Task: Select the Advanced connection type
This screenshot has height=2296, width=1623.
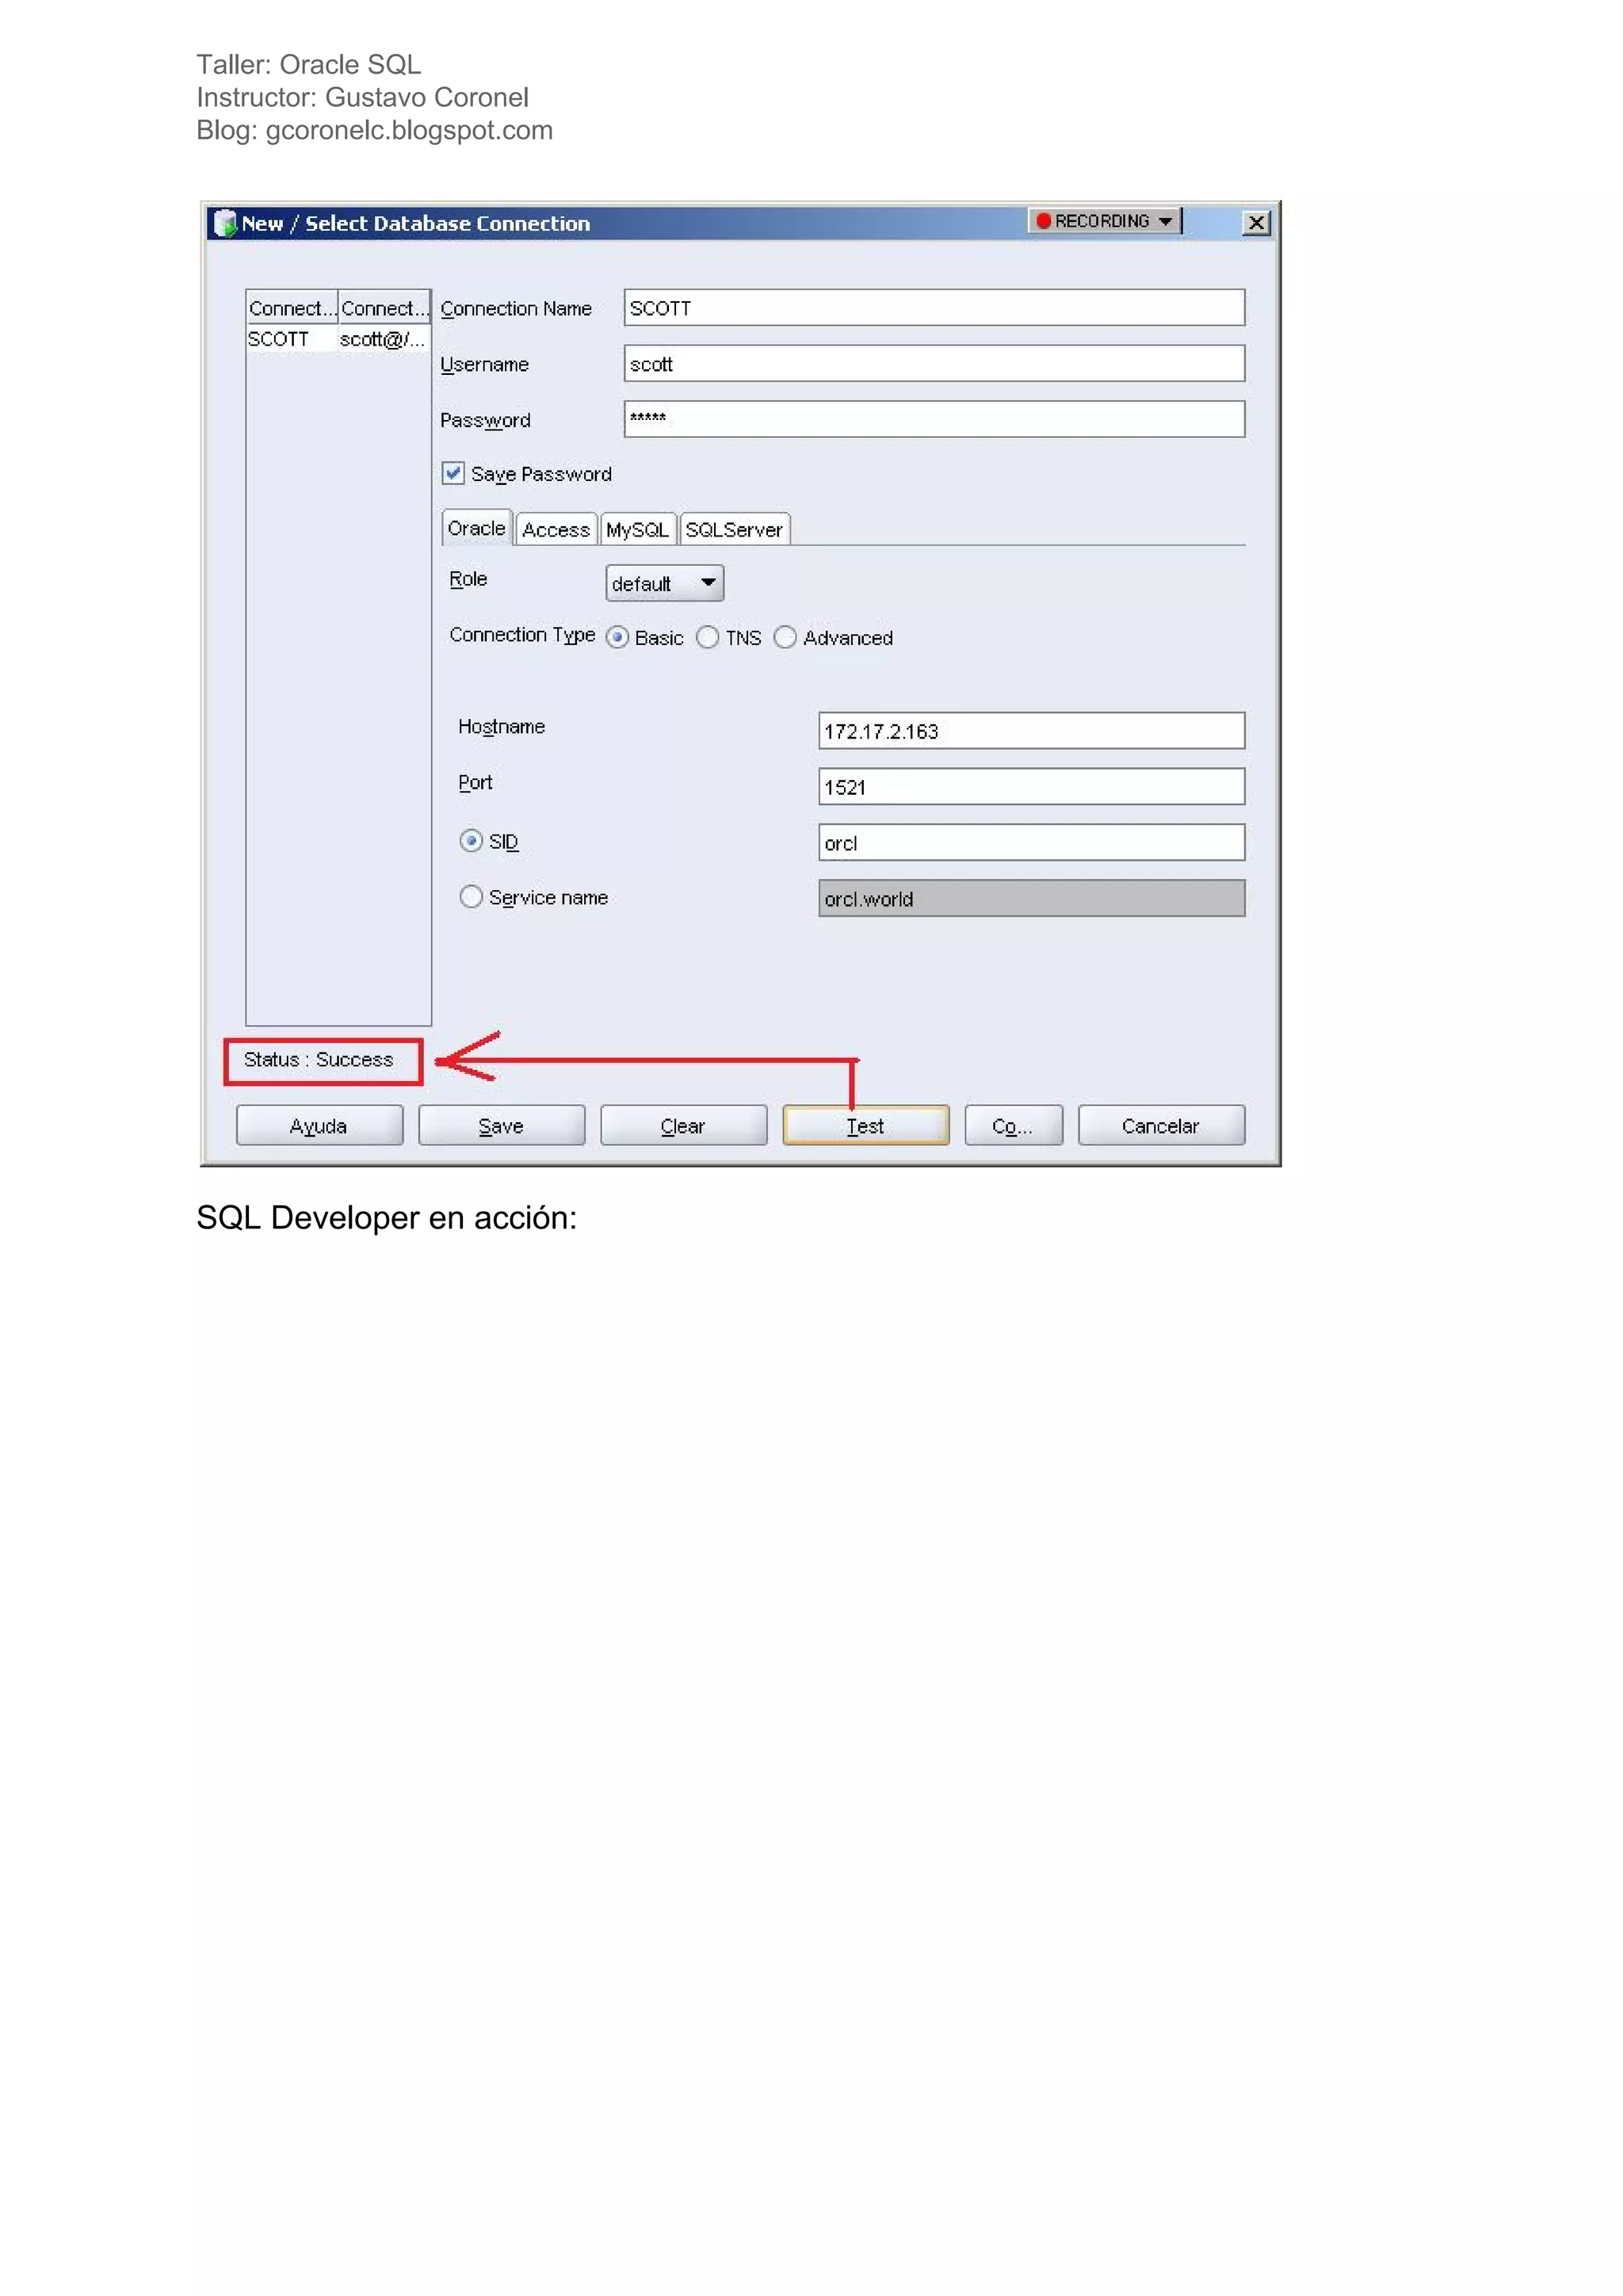Action: [785, 638]
